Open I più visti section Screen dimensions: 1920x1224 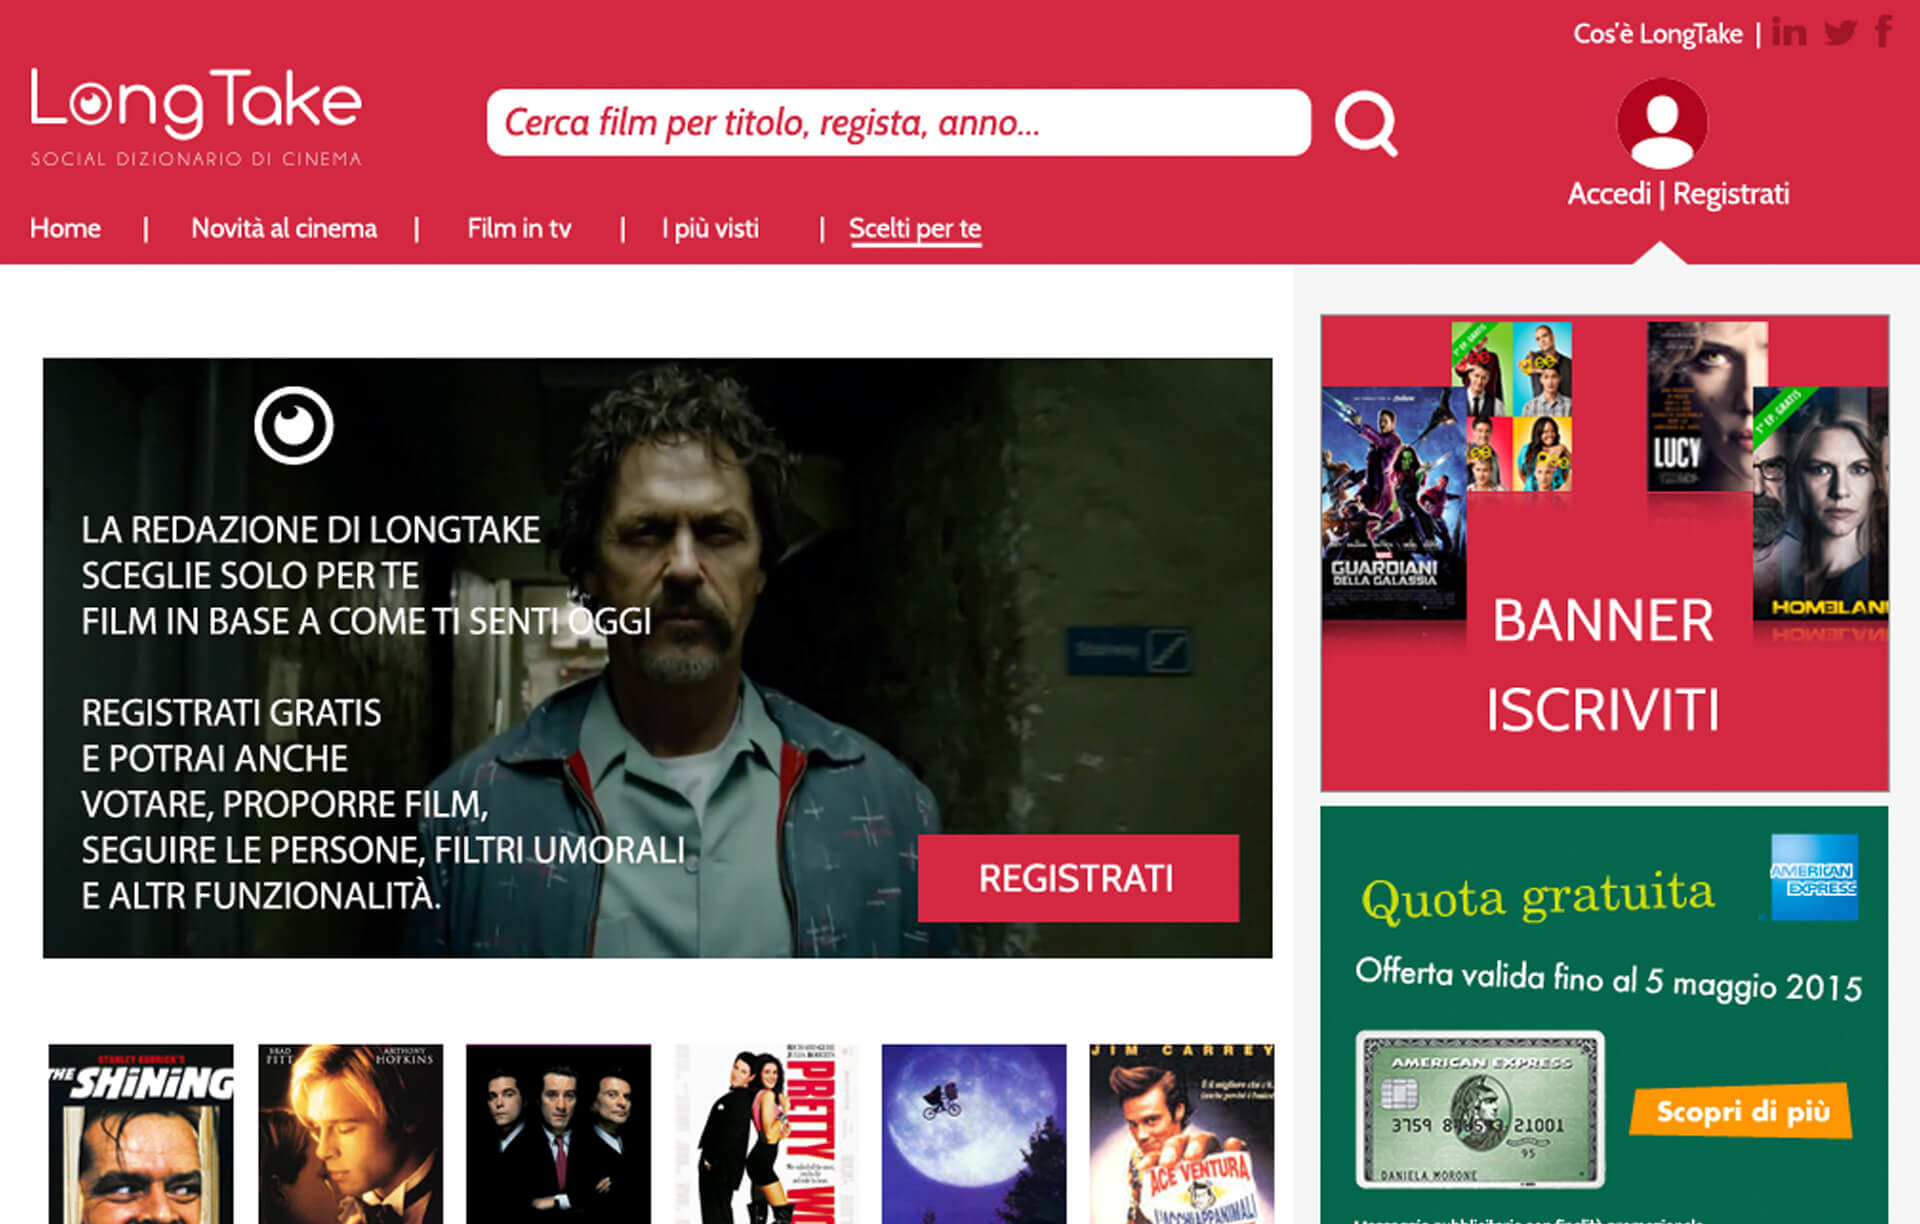click(x=710, y=228)
